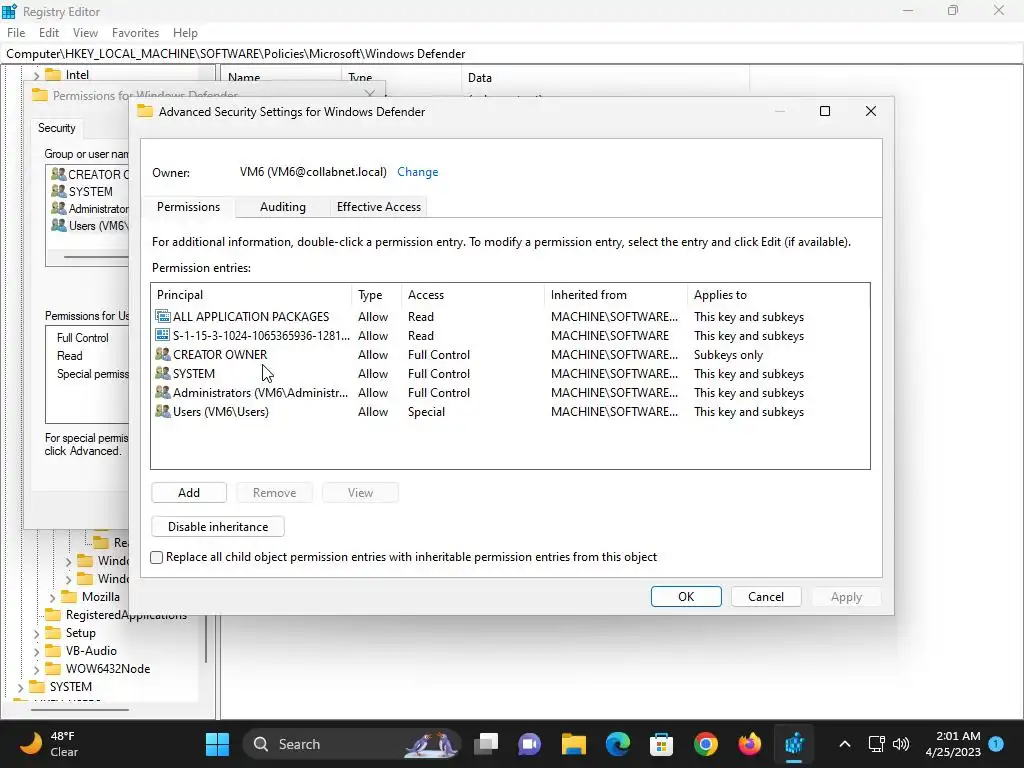Click the registry path address bar
The width and height of the screenshot is (1024, 768).
(x=512, y=54)
